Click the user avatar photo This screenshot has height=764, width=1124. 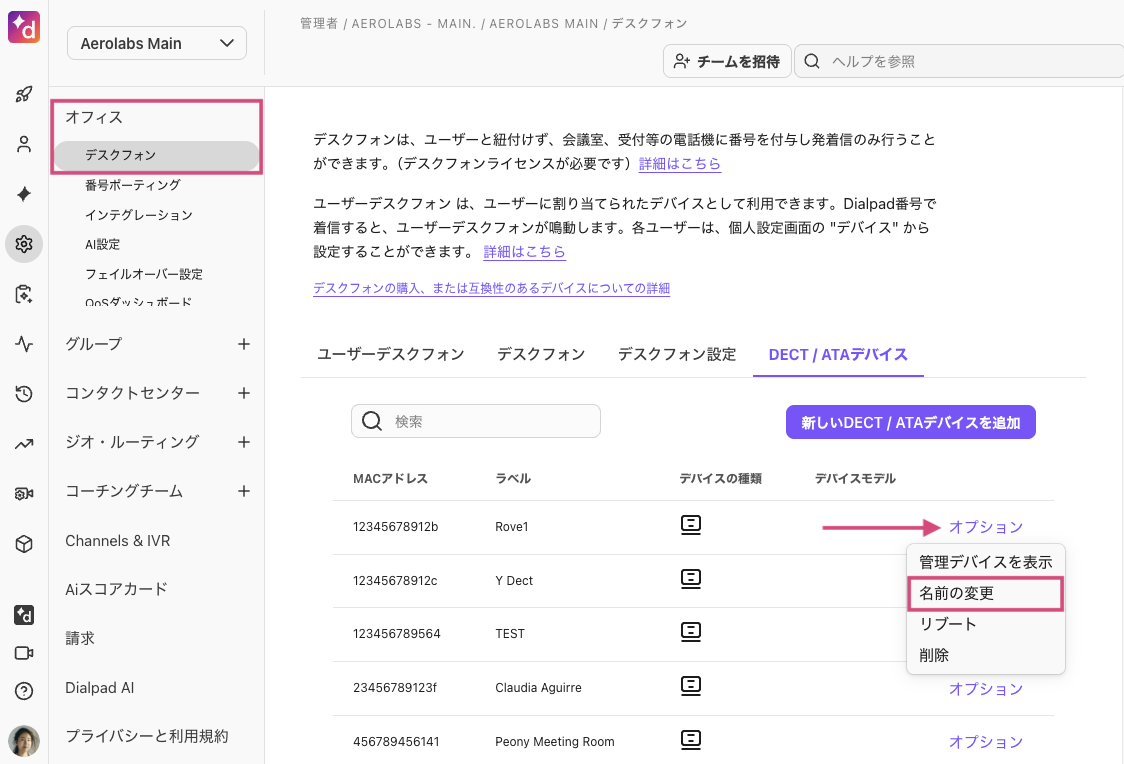coord(24,741)
